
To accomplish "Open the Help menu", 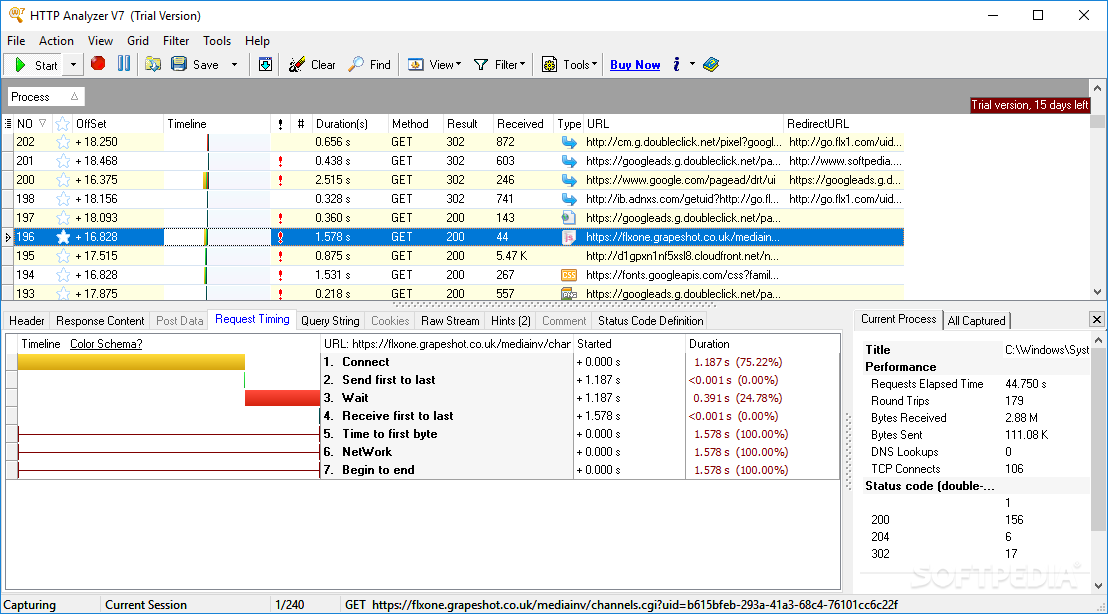I will point(257,41).
